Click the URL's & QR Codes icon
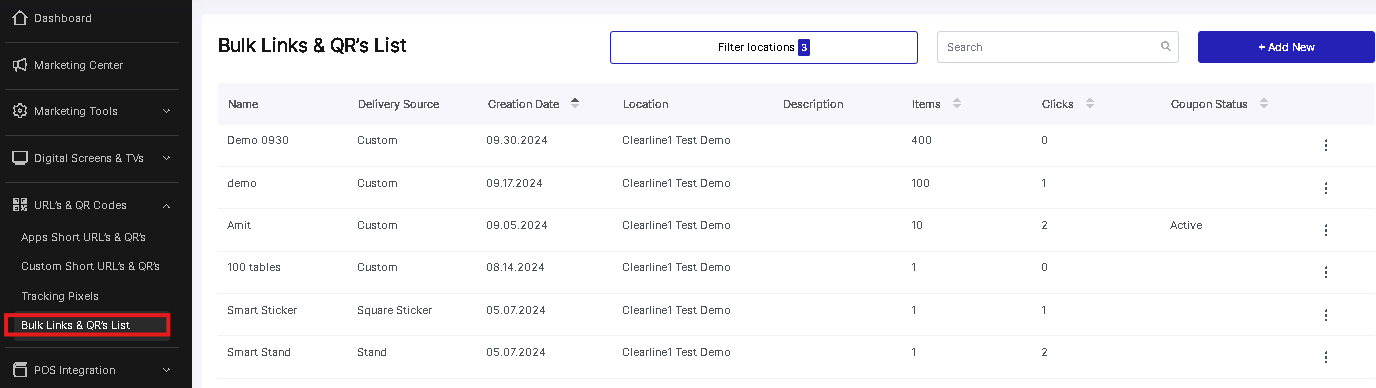Viewport: 1376px width, 388px height. pyautogui.click(x=19, y=205)
